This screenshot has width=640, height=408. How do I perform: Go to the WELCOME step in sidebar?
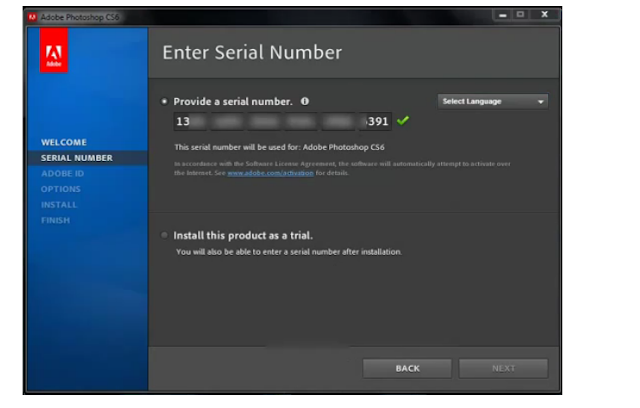coord(64,142)
